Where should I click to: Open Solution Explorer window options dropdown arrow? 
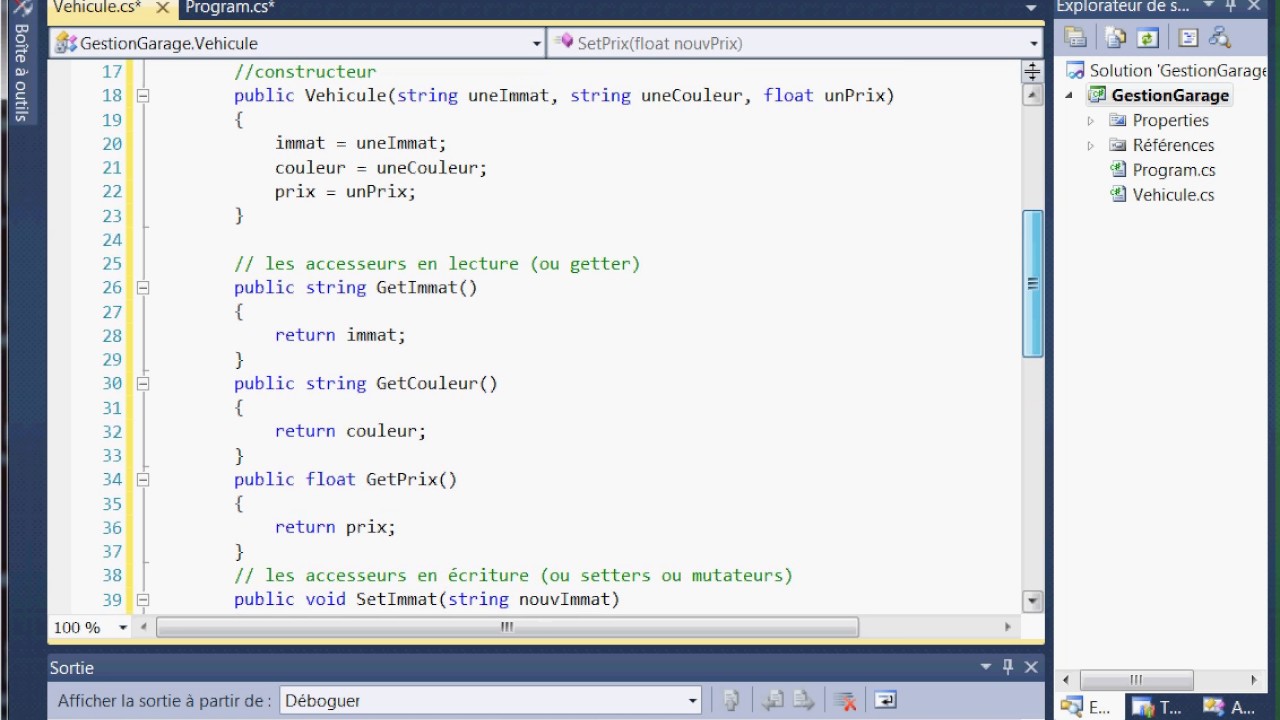[x=1209, y=6]
